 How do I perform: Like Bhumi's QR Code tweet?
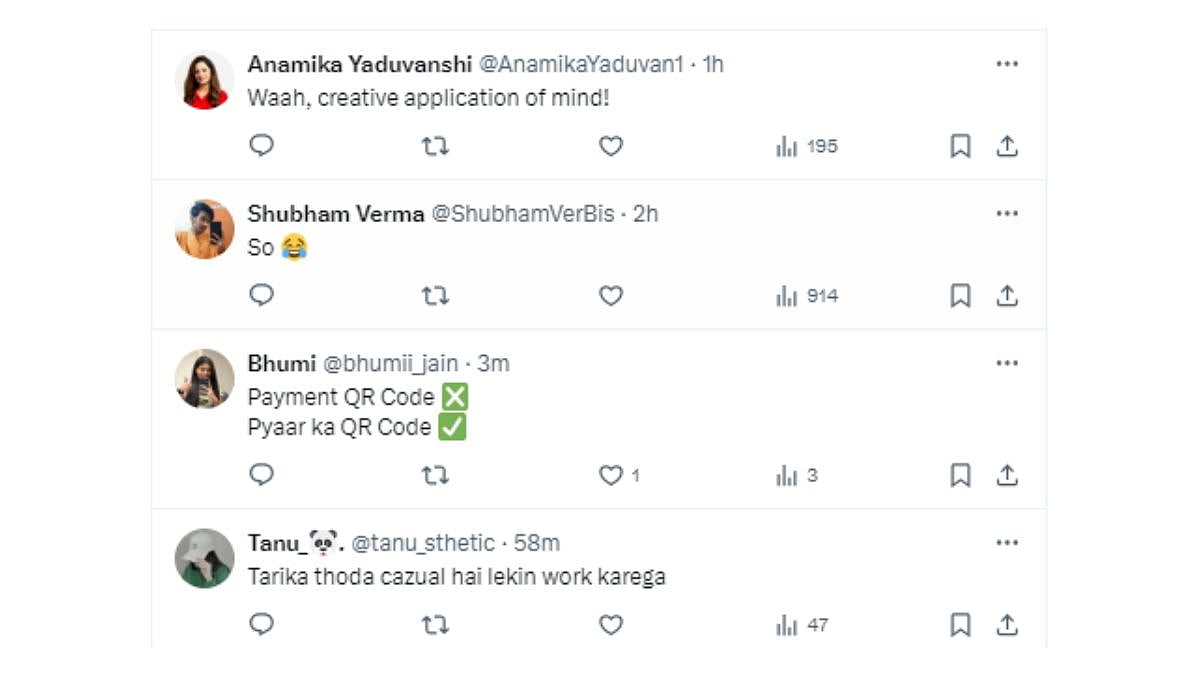click(611, 475)
